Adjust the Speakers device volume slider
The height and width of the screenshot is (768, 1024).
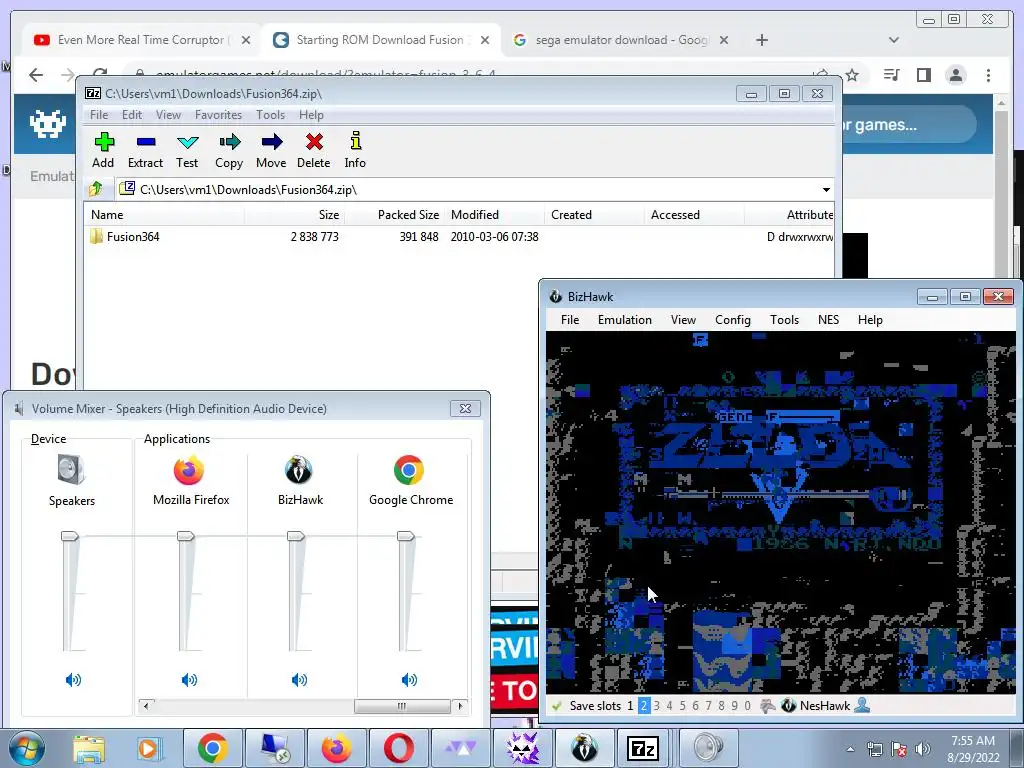(x=70, y=536)
